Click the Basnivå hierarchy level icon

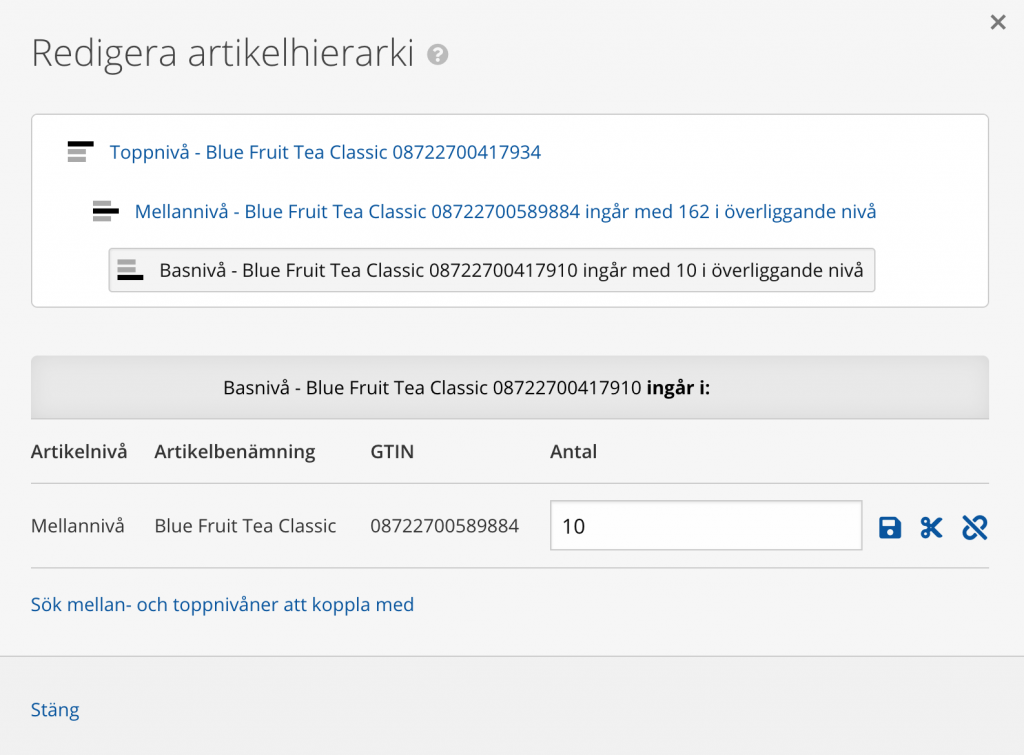click(130, 270)
